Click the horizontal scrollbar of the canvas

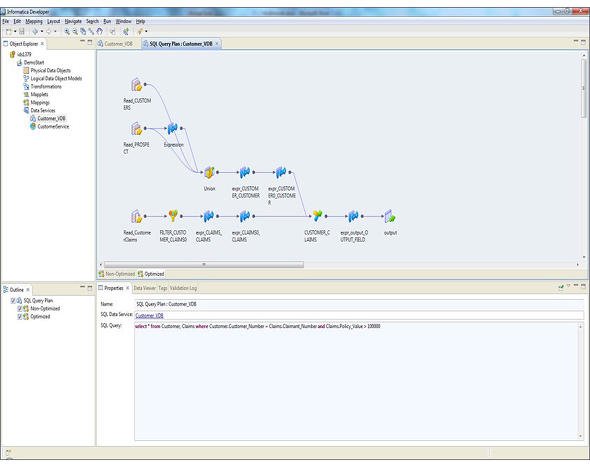click(204, 265)
